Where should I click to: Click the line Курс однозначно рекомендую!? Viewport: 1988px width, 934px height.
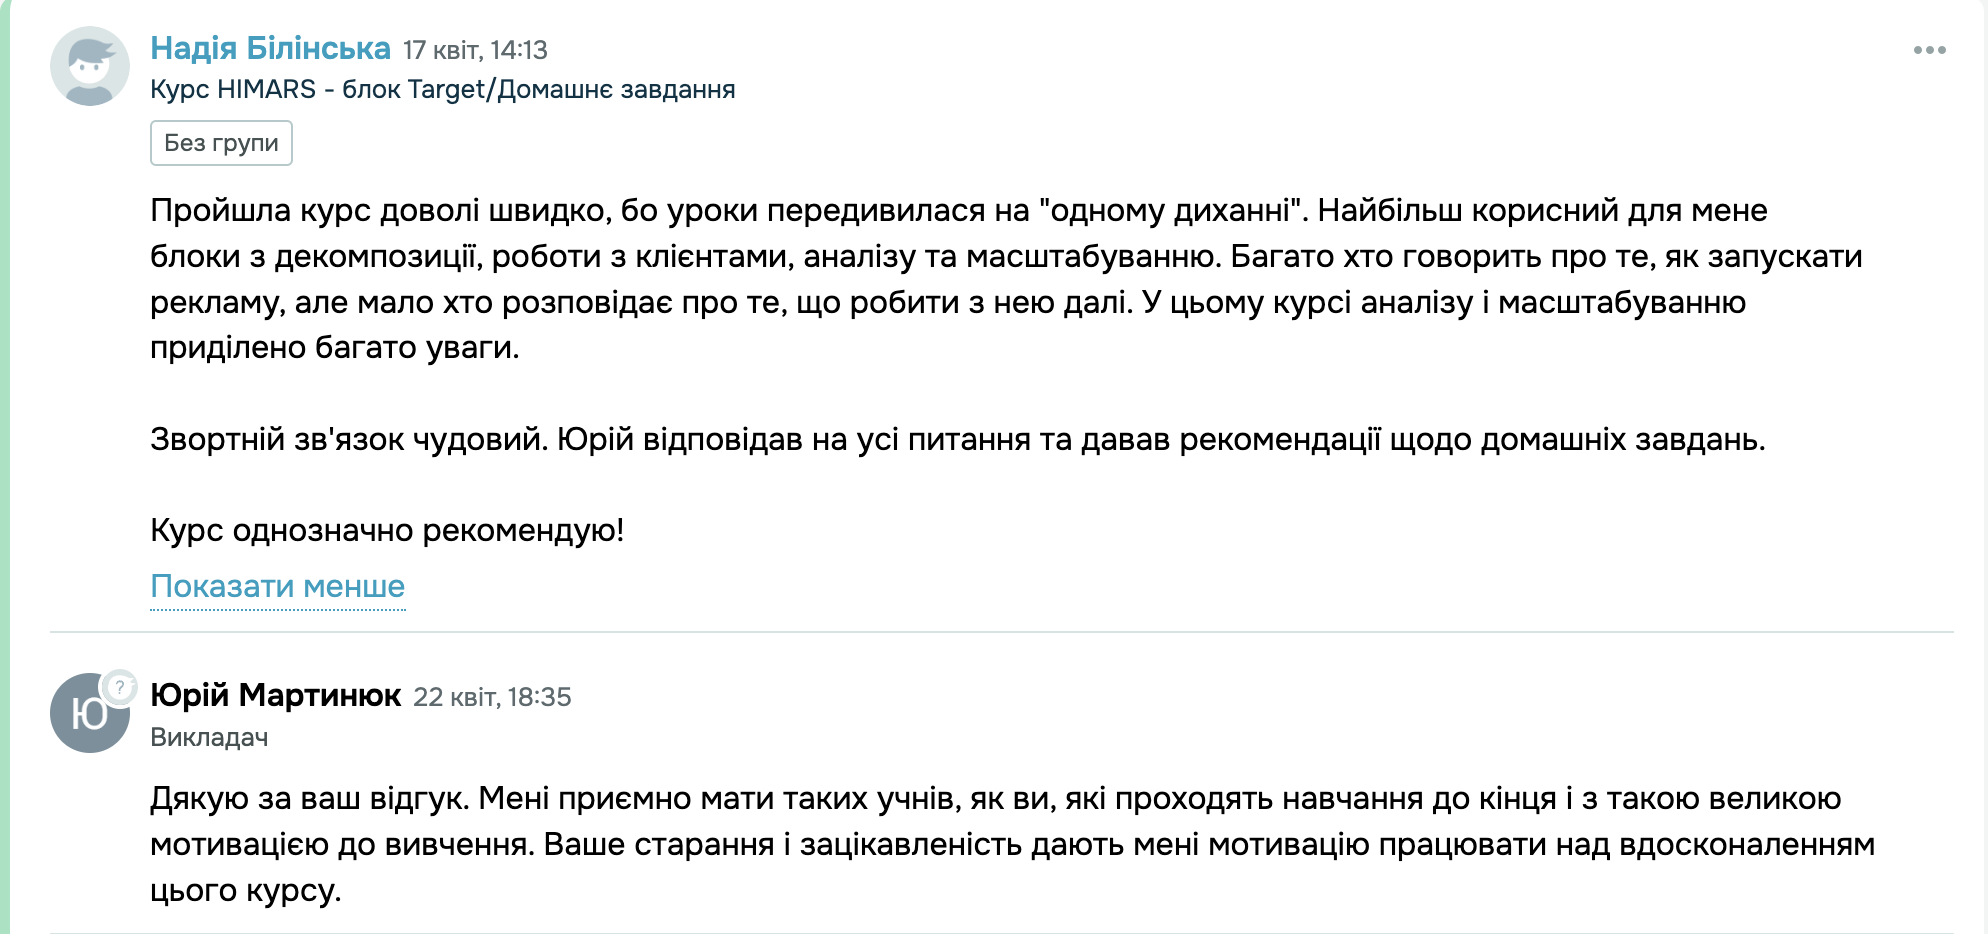click(x=387, y=530)
